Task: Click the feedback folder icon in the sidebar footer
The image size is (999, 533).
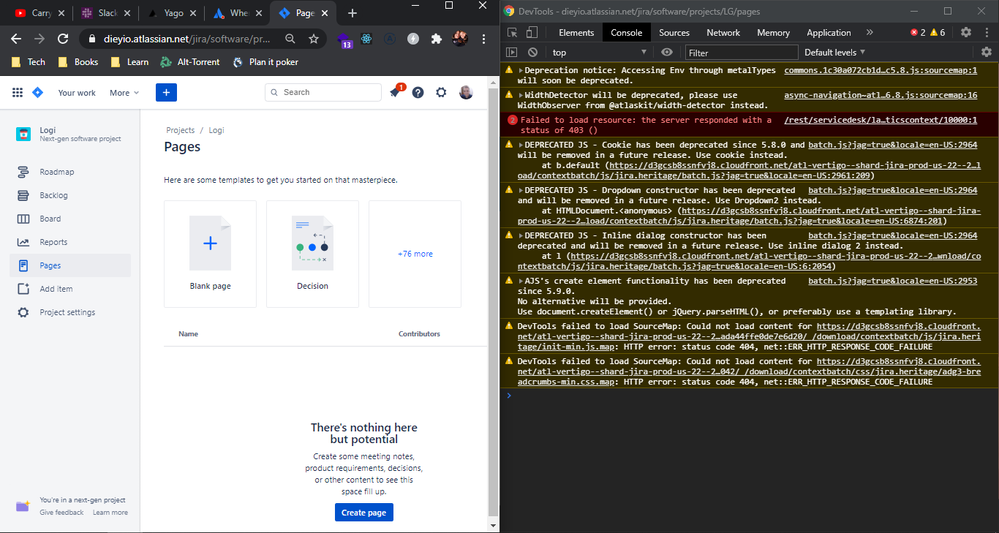Action: [x=23, y=506]
